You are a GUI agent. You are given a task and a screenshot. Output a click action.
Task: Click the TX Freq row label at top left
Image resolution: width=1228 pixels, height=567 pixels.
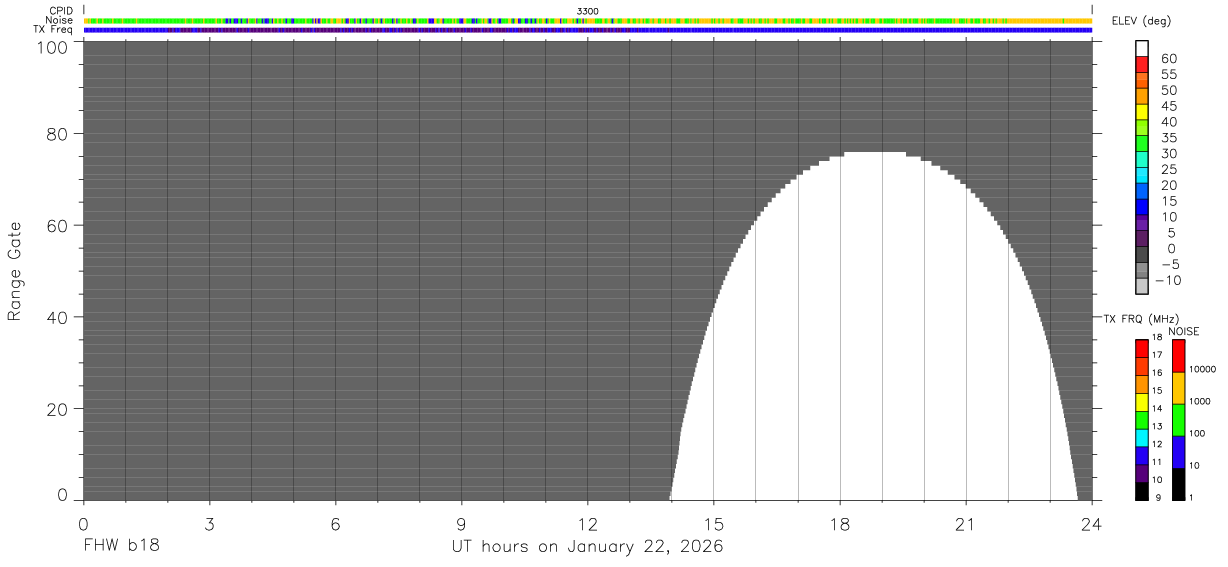(54, 29)
